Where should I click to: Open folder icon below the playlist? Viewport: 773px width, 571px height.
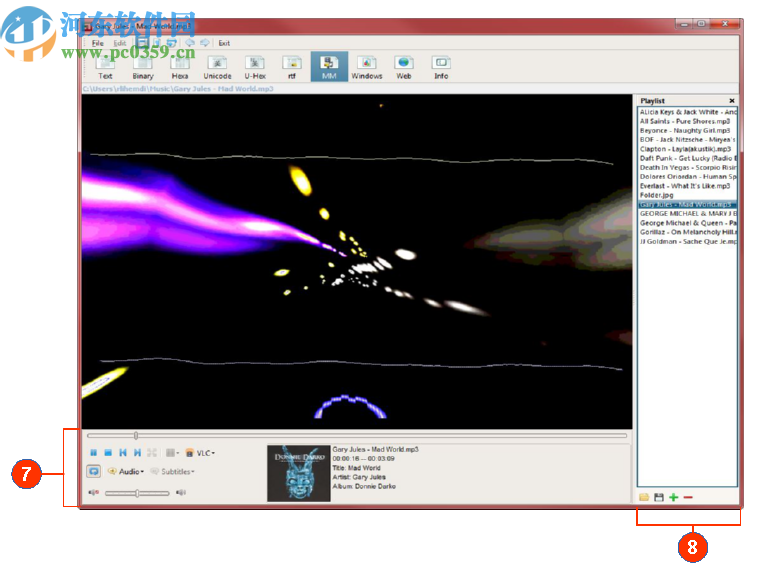[x=645, y=497]
